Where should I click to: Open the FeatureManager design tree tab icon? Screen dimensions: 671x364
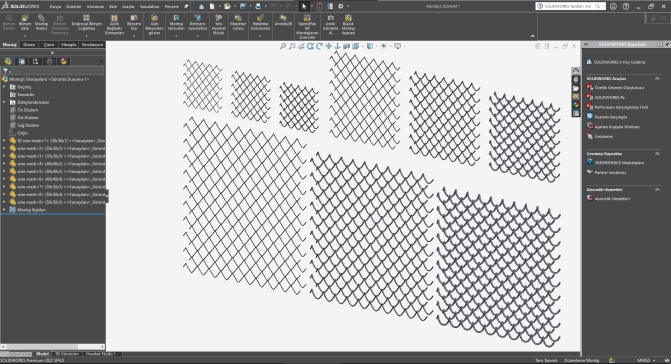click(8, 61)
